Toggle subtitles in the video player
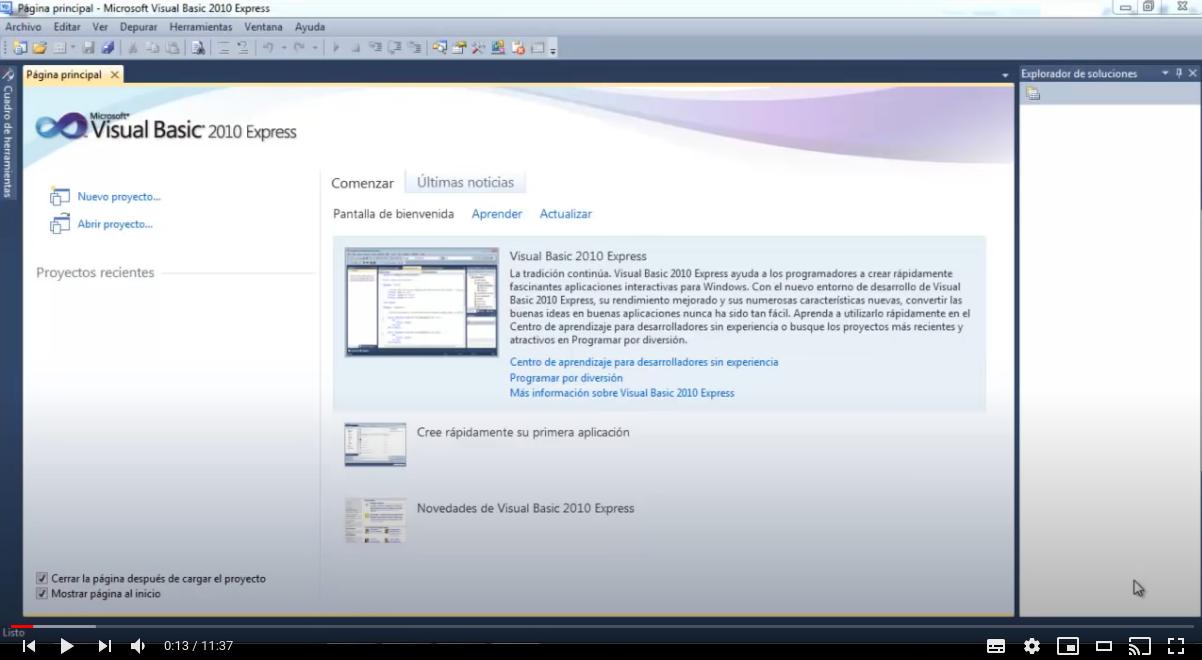Screen dimensions: 1202x660 coord(996,646)
